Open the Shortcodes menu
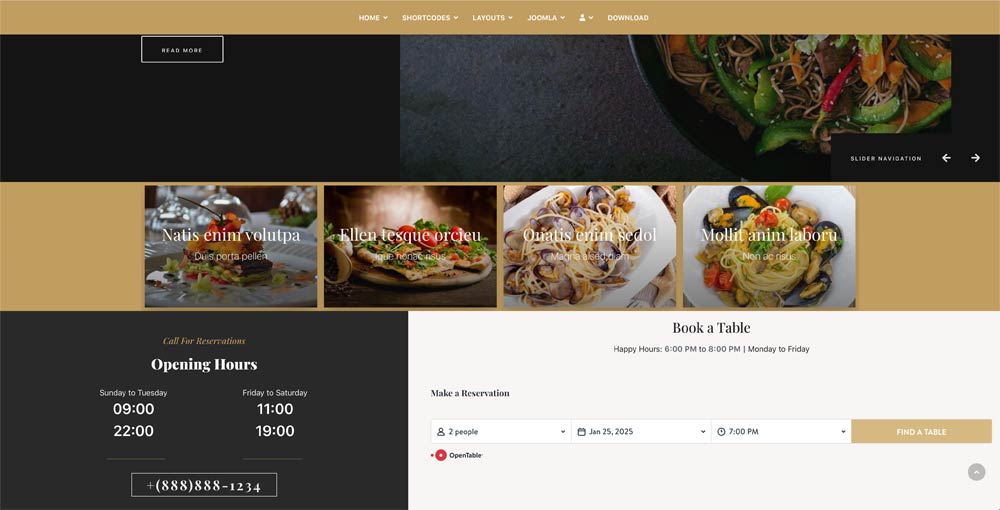Viewport: 1000px width, 510px height. tap(430, 18)
